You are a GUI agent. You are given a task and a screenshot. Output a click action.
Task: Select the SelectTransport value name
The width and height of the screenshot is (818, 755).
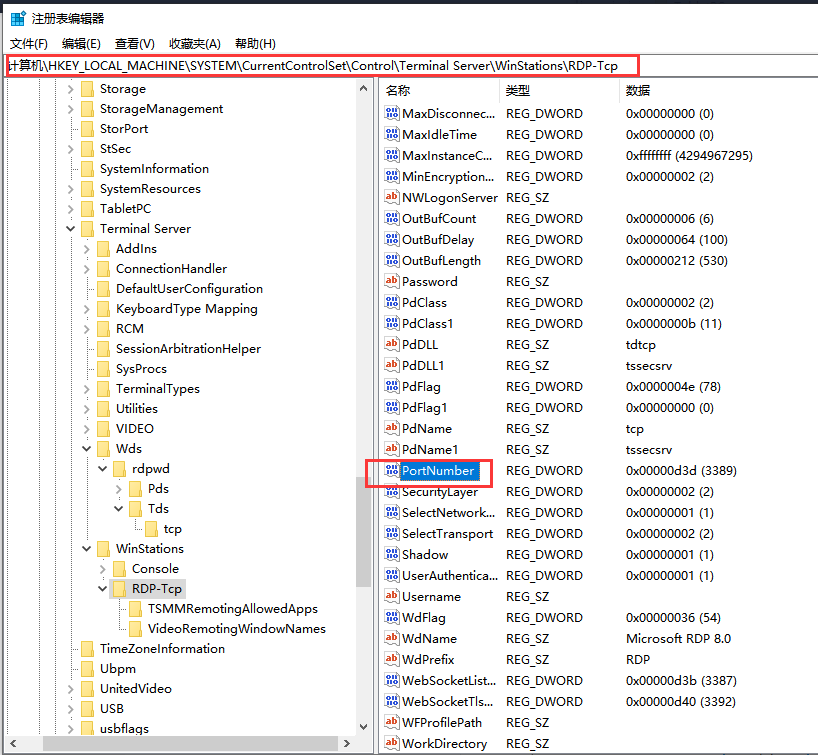(447, 534)
